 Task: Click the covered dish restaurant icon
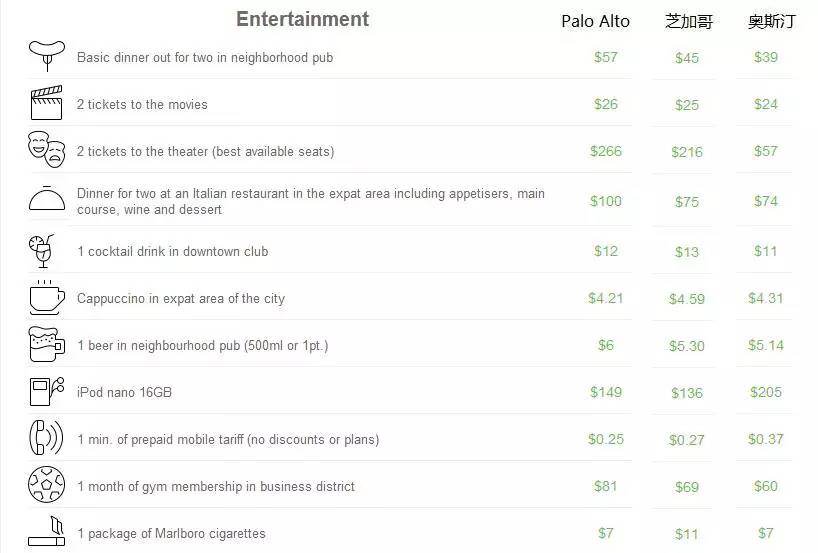coord(47,198)
